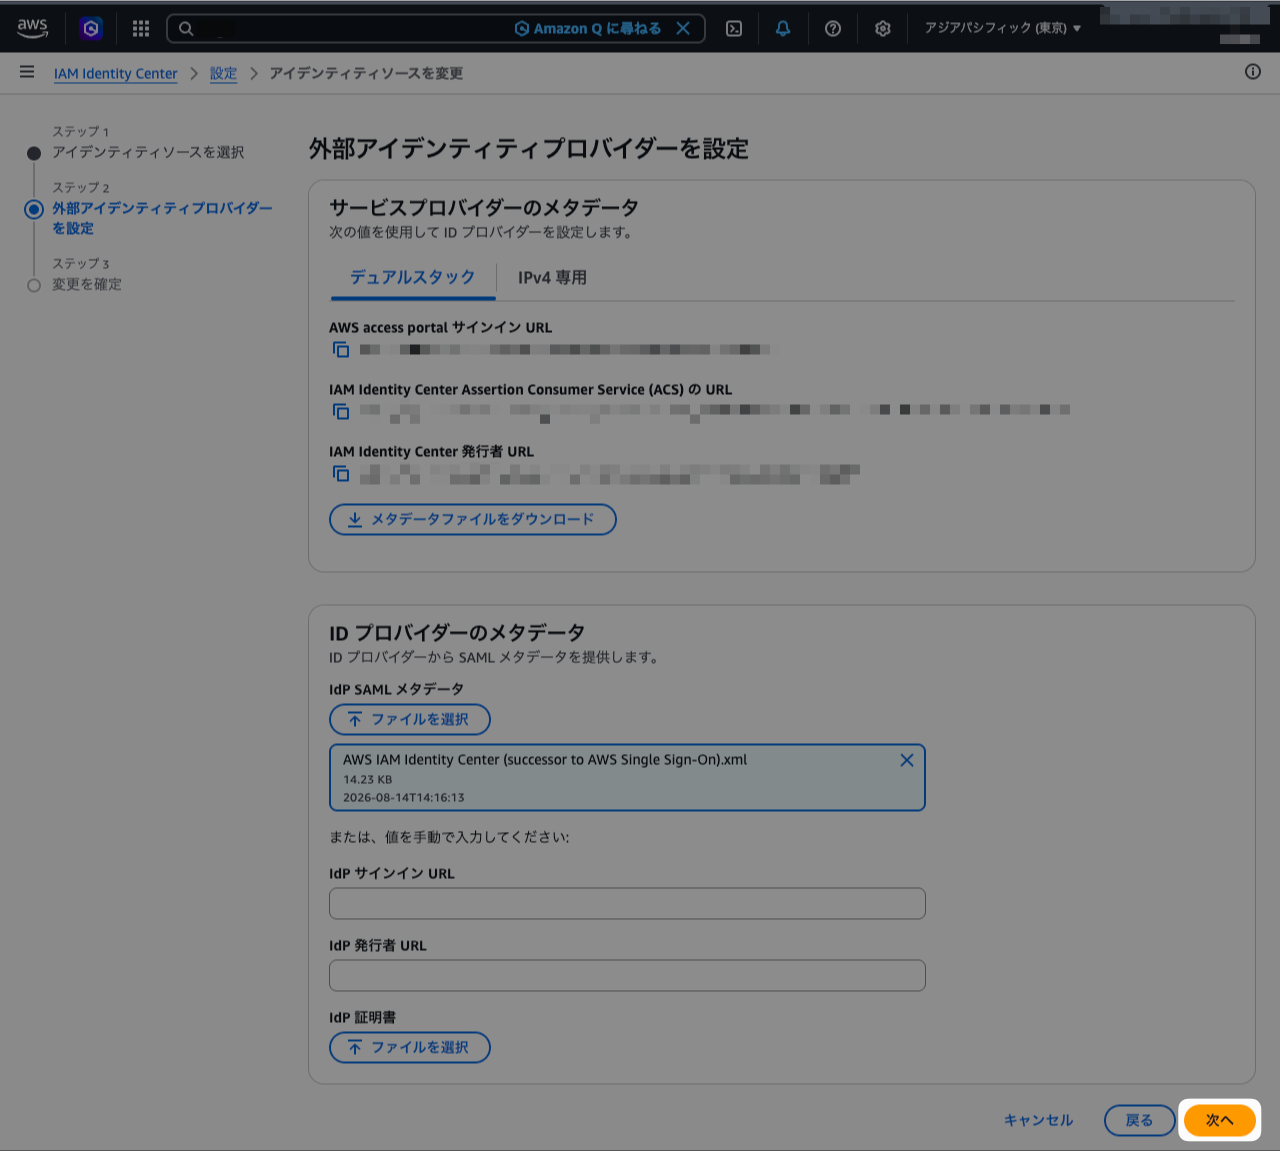Click ファイルを選択 under IdP 証明書

(x=410, y=1047)
